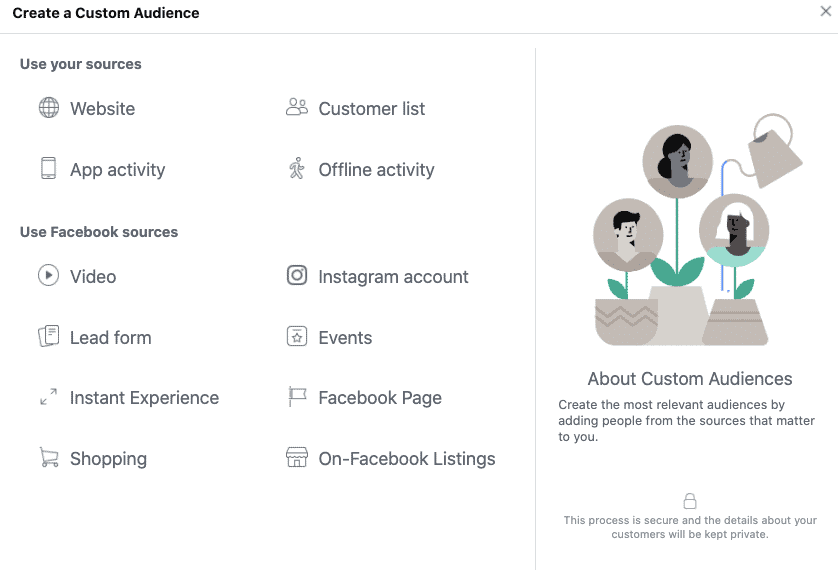Click the globe icon beside Website
The width and height of the screenshot is (838, 580).
pos(48,108)
